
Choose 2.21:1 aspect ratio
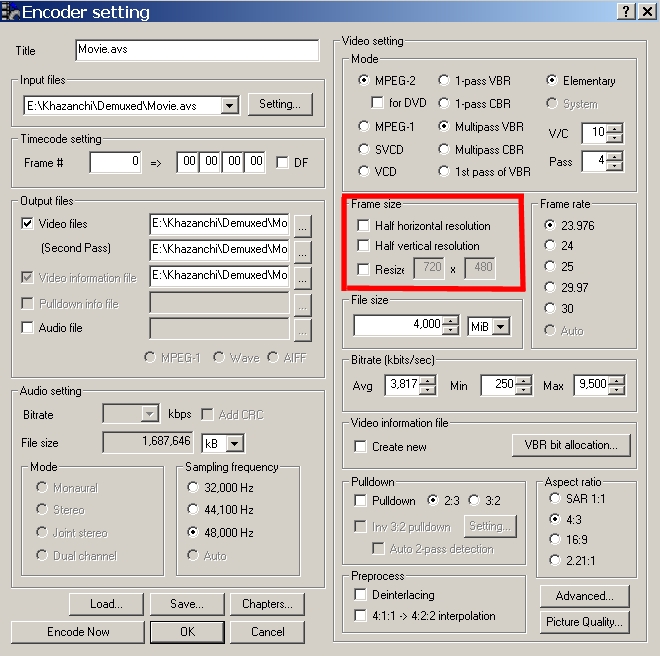click(555, 560)
